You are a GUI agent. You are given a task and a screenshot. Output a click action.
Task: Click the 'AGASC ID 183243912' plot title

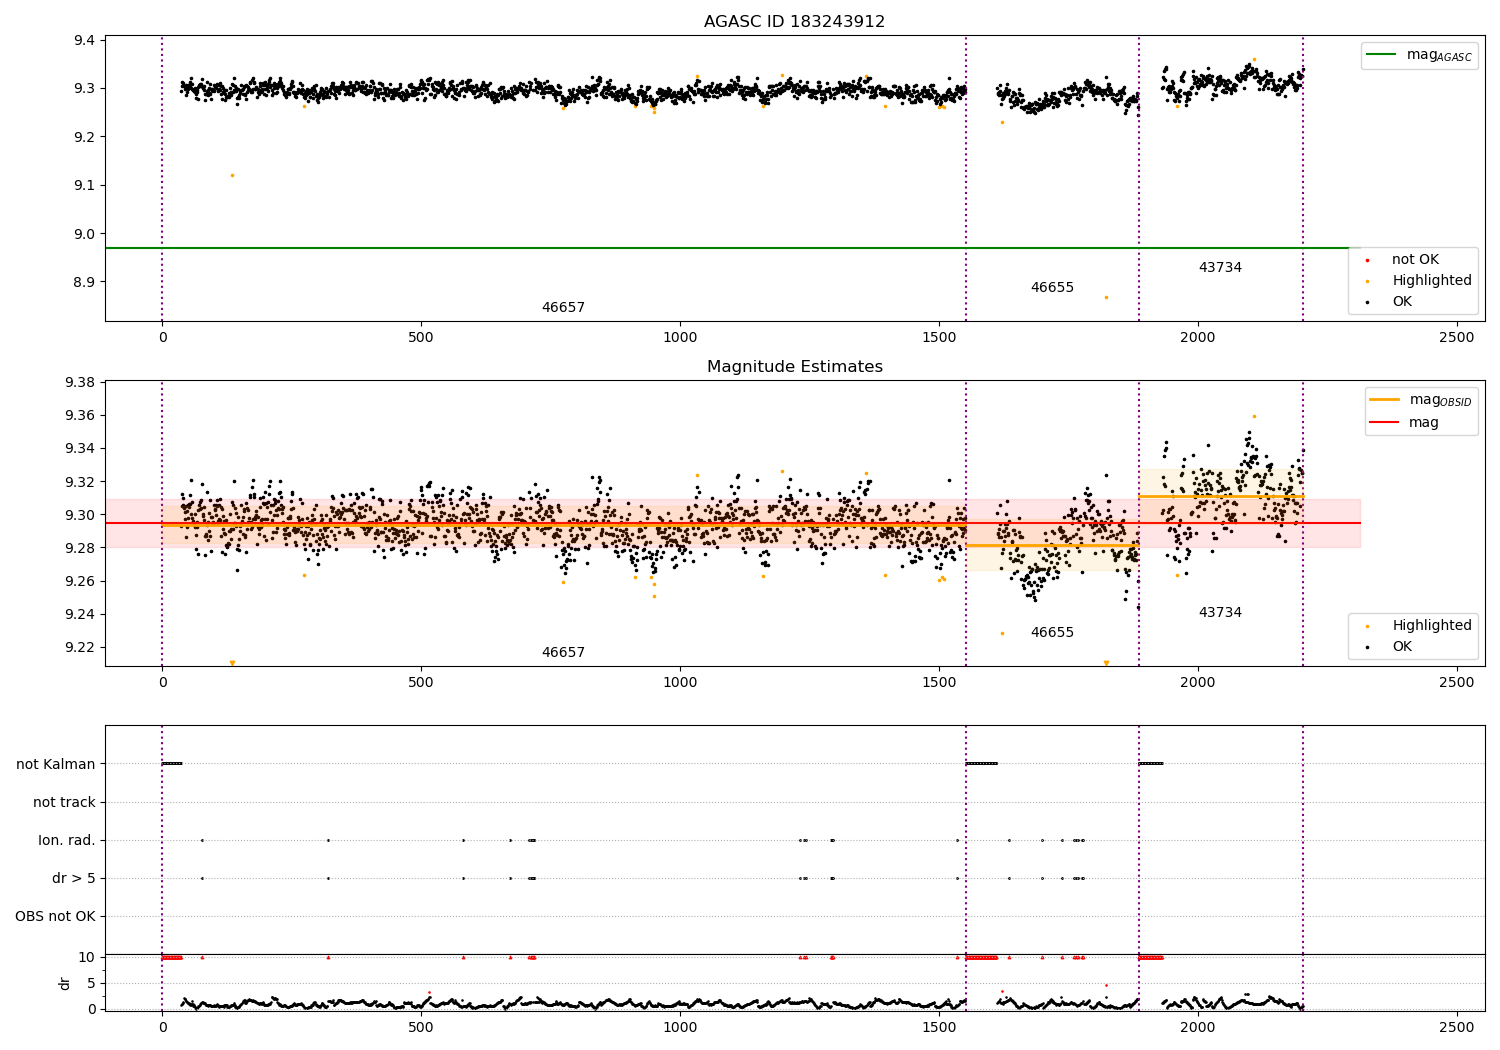(x=794, y=22)
